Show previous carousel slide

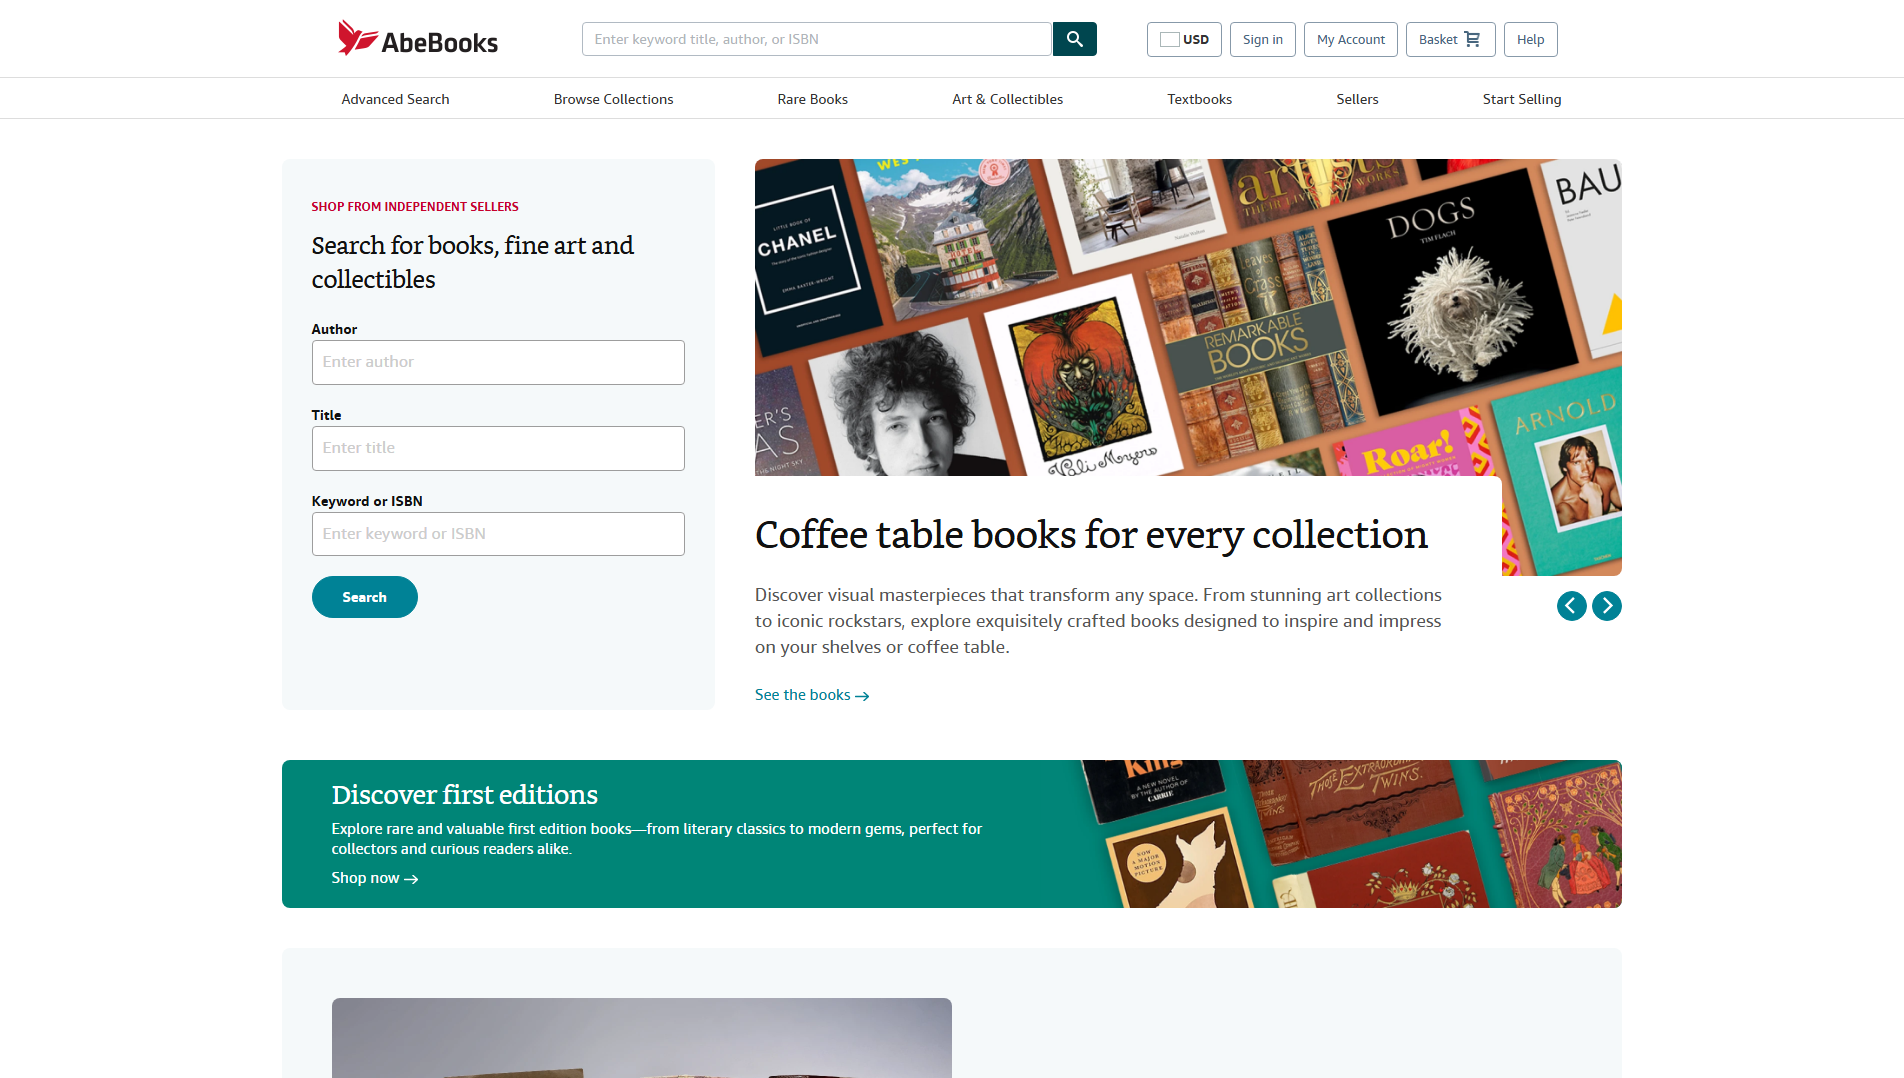click(1572, 605)
